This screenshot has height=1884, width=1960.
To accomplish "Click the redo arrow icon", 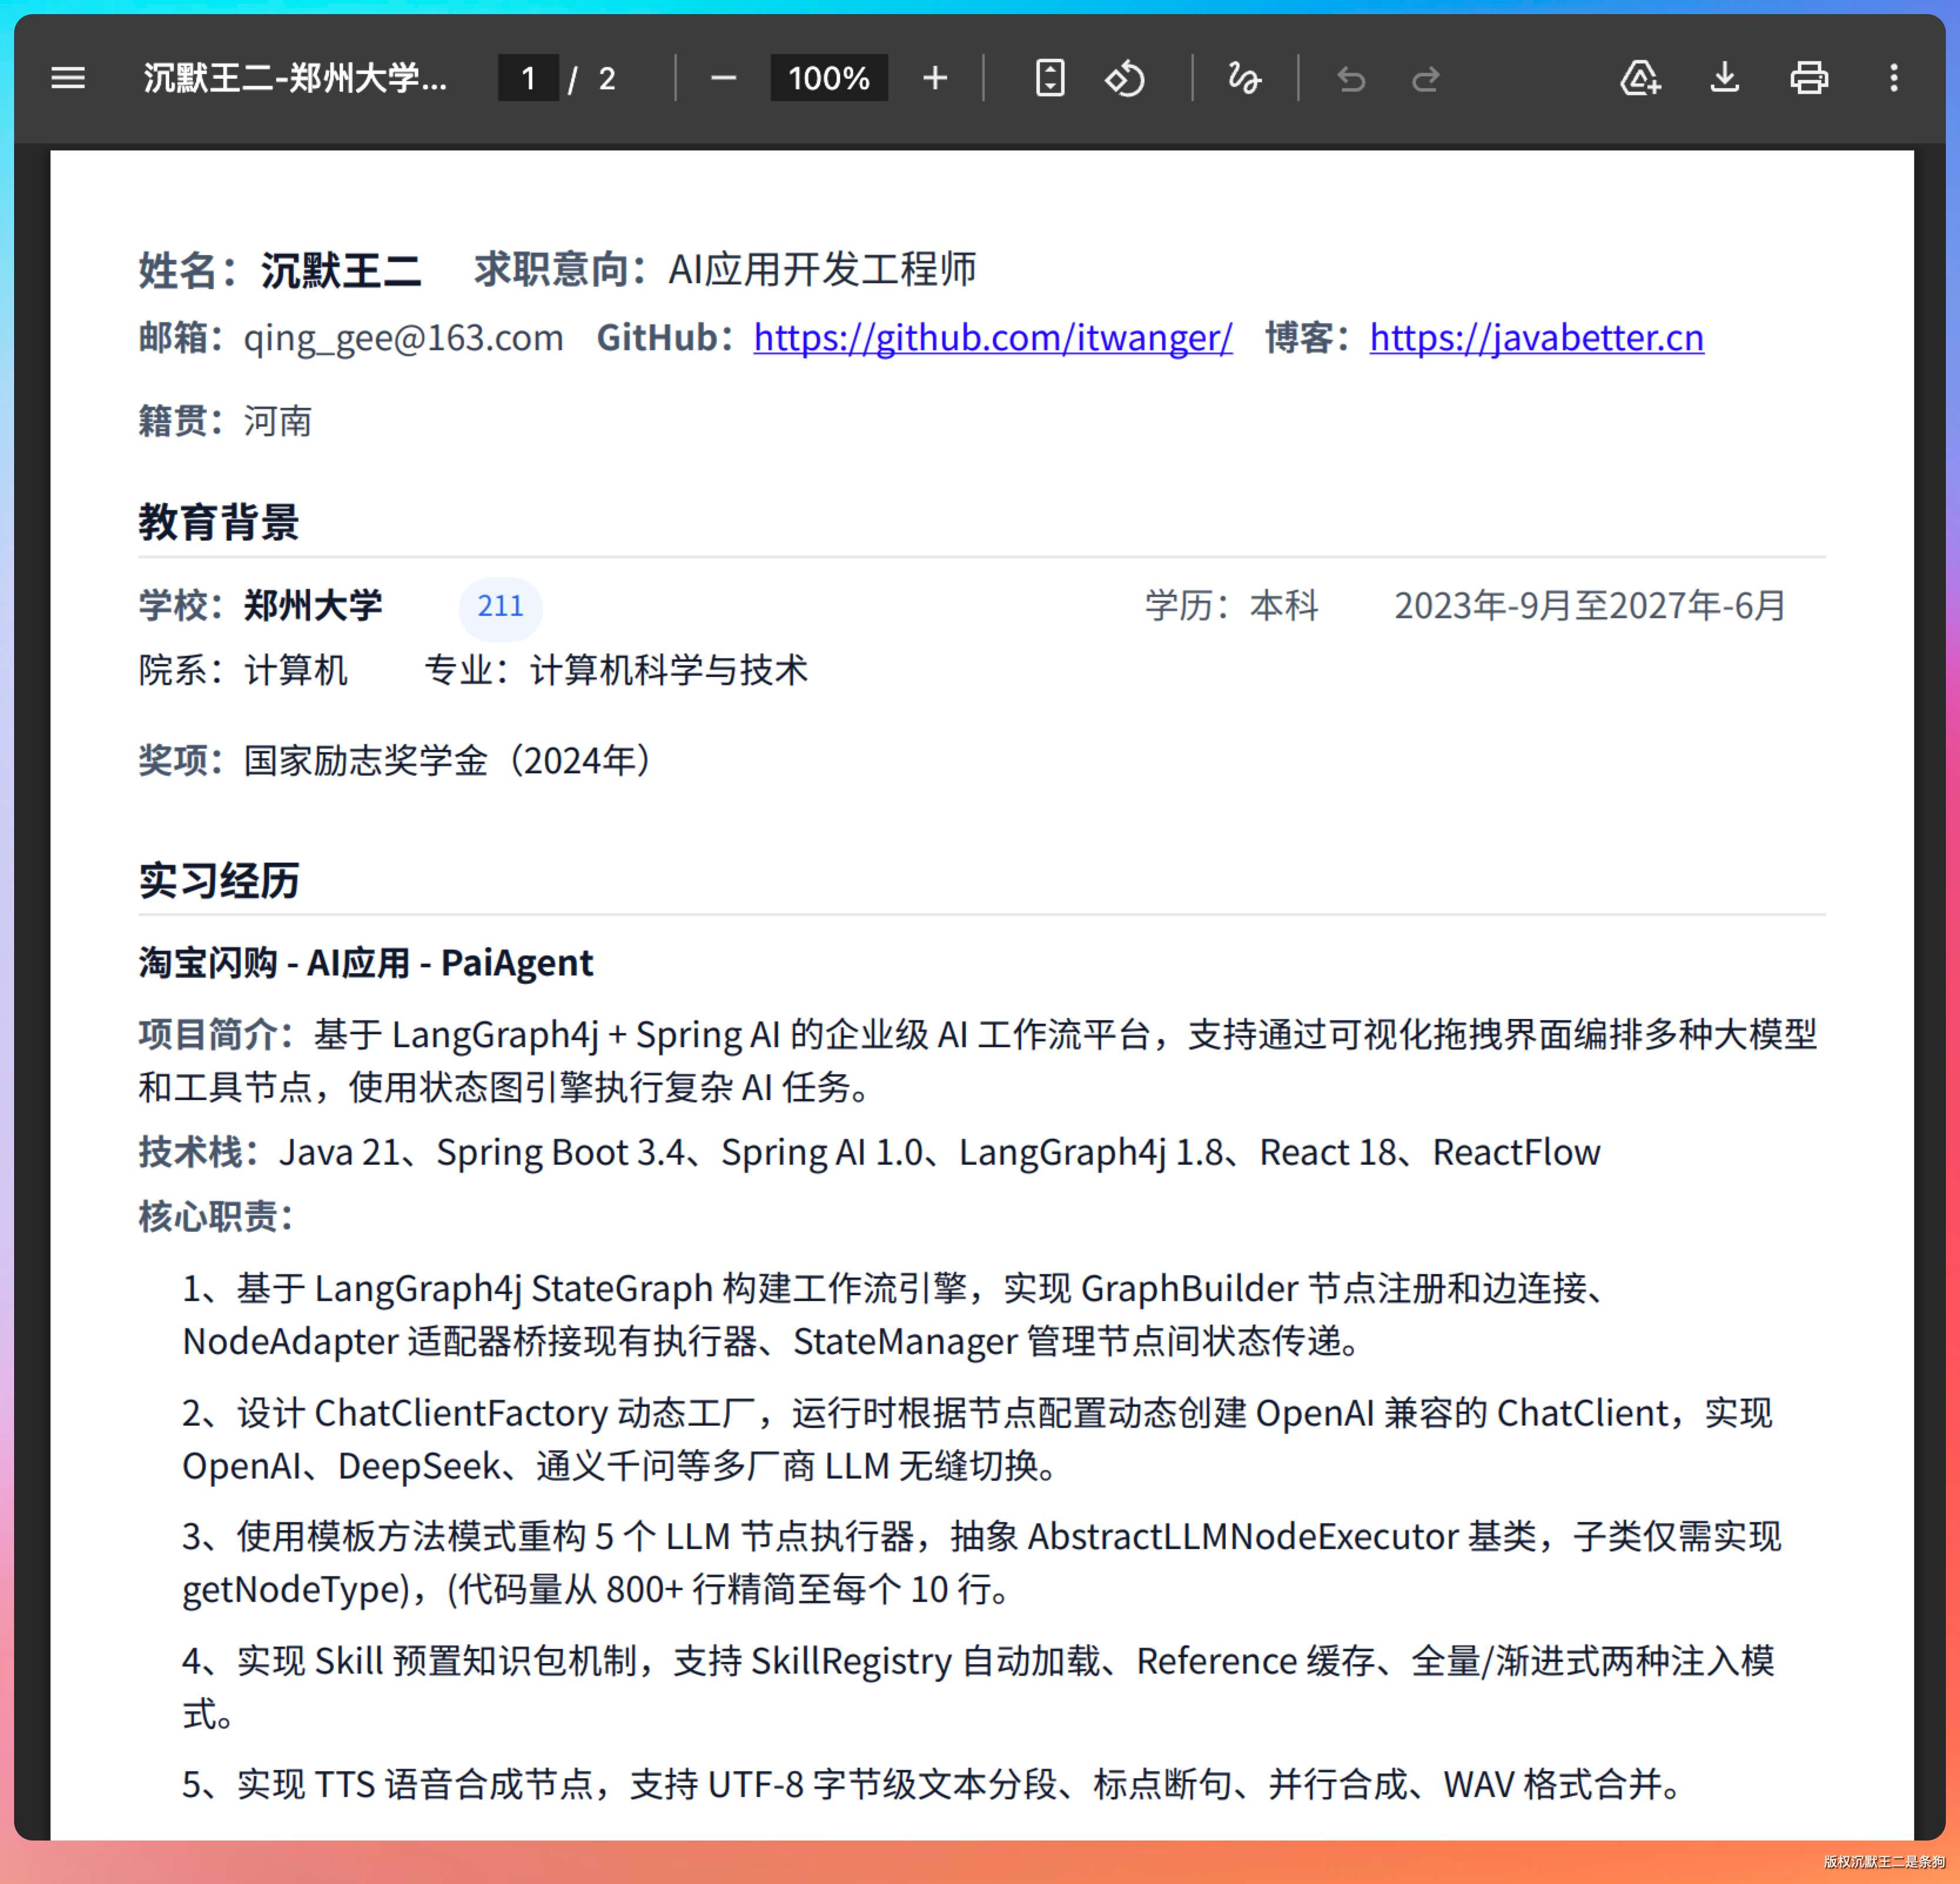I will pos(1425,78).
